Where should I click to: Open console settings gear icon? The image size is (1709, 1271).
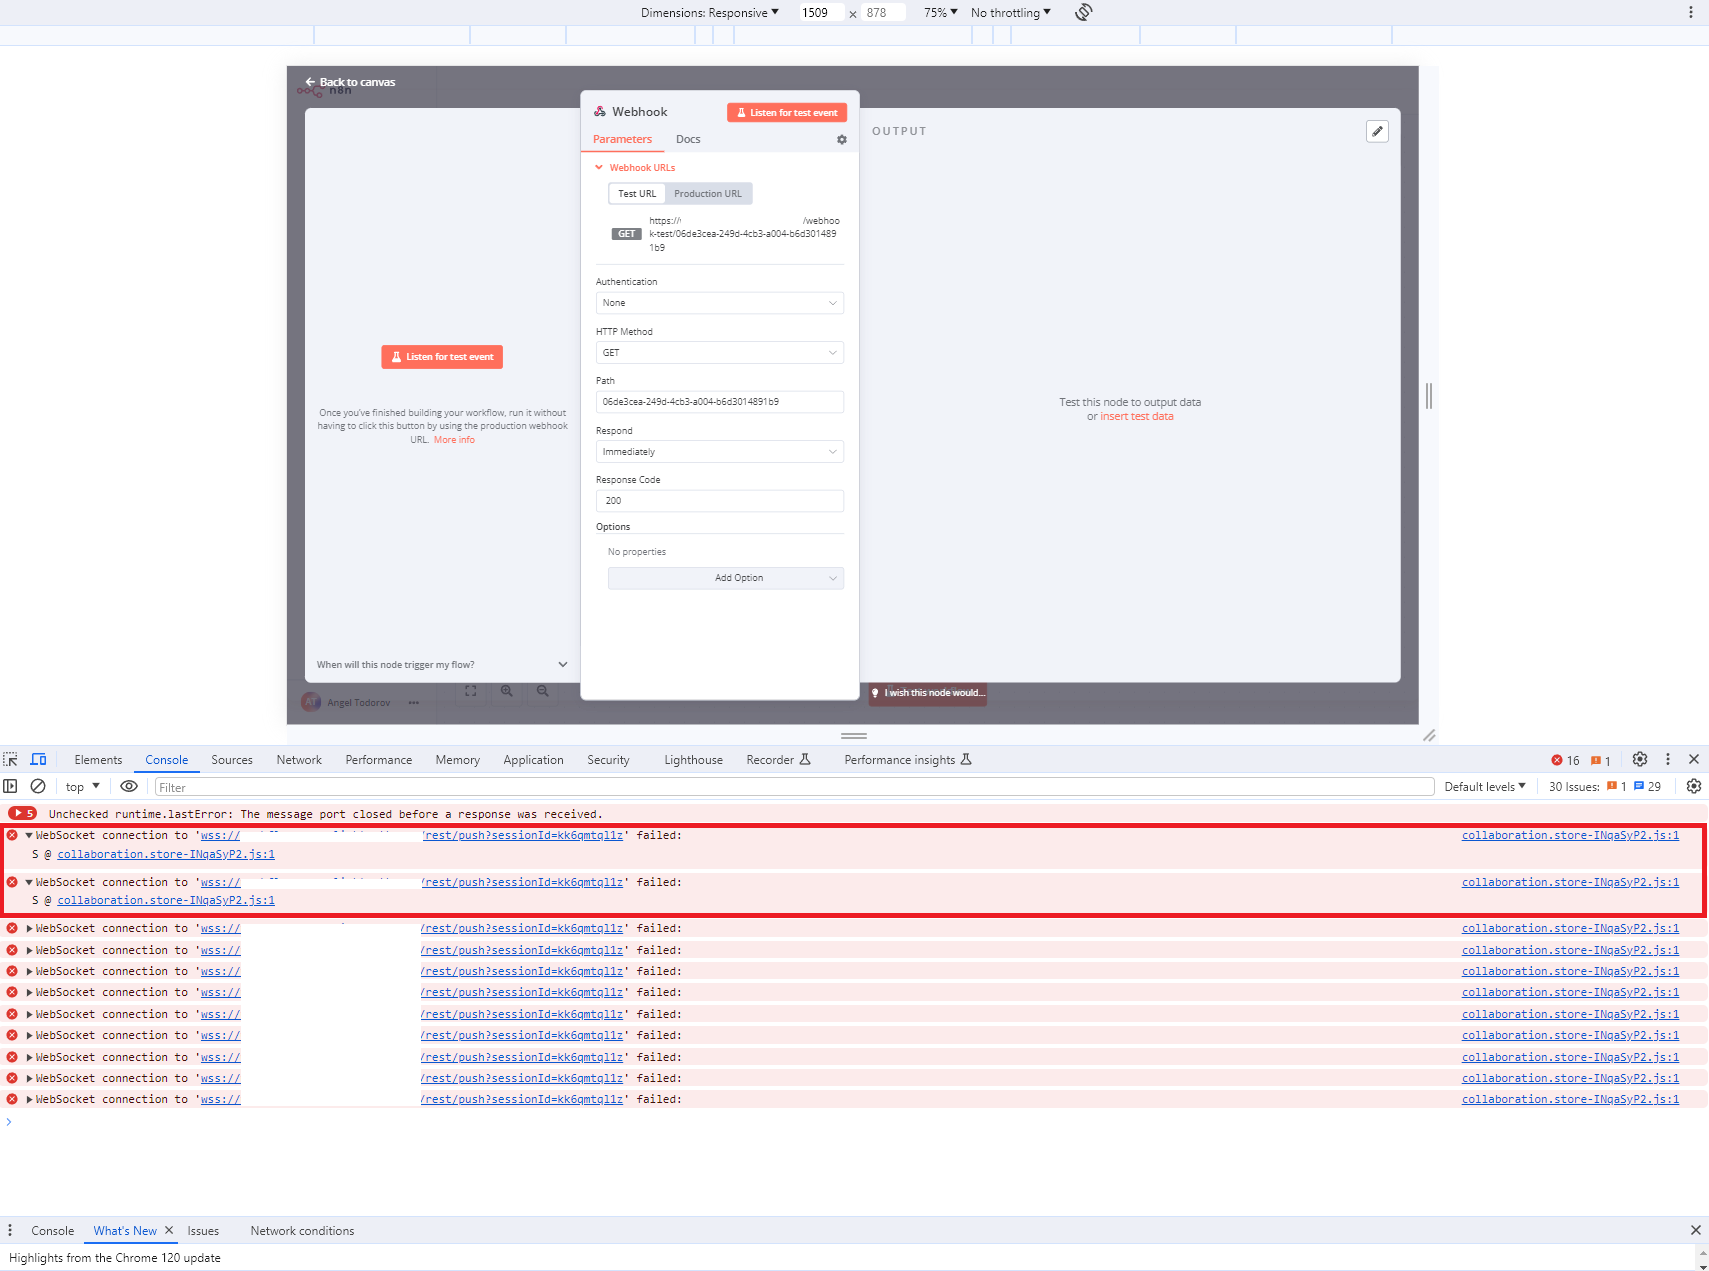click(1694, 787)
